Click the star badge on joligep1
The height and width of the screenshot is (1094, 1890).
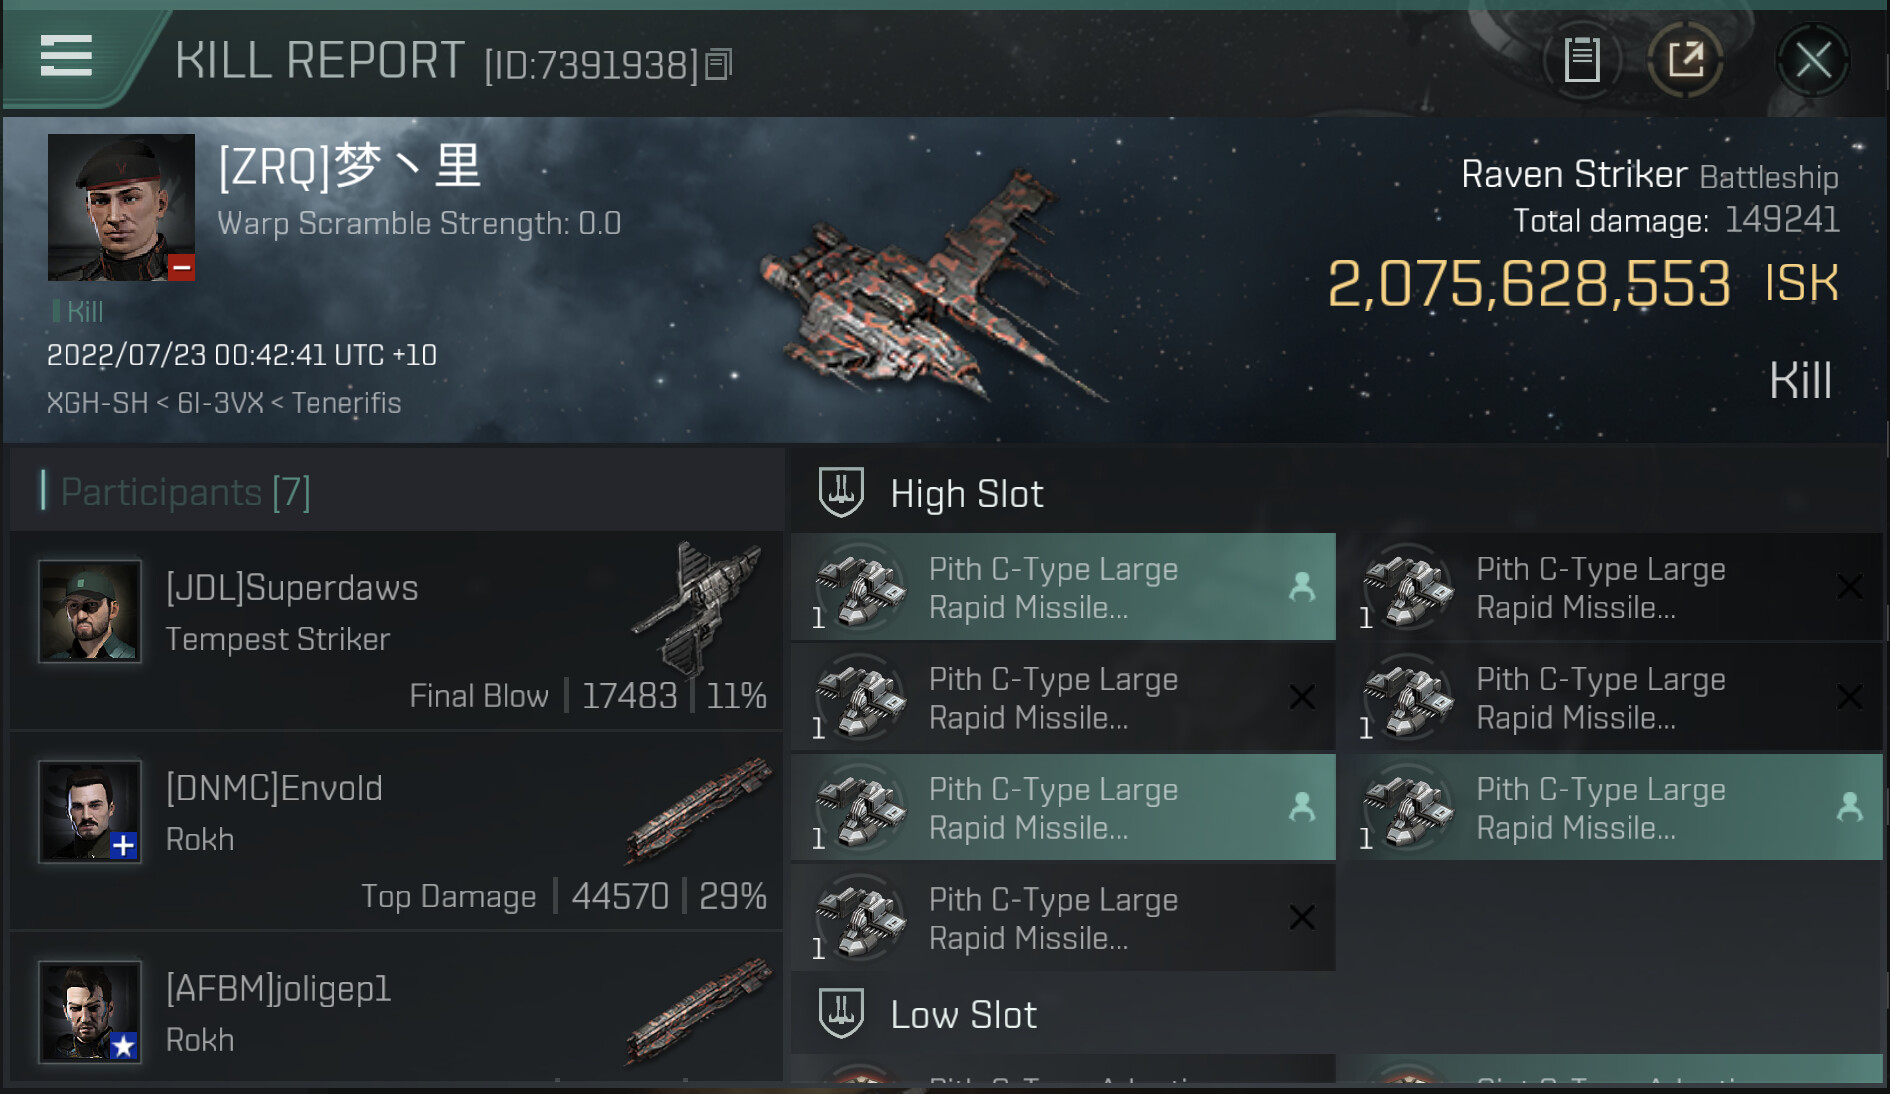point(123,1046)
